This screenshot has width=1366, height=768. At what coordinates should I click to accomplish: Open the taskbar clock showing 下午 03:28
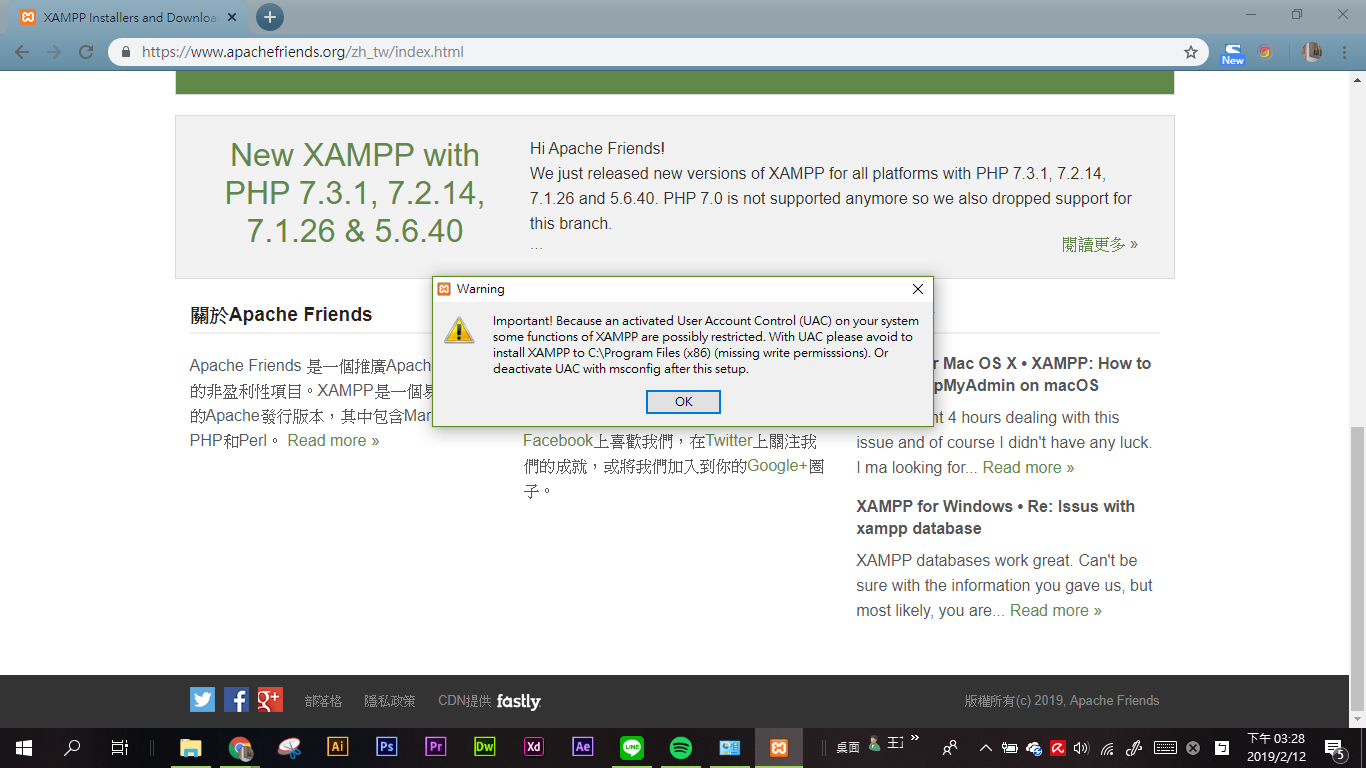tap(1276, 747)
